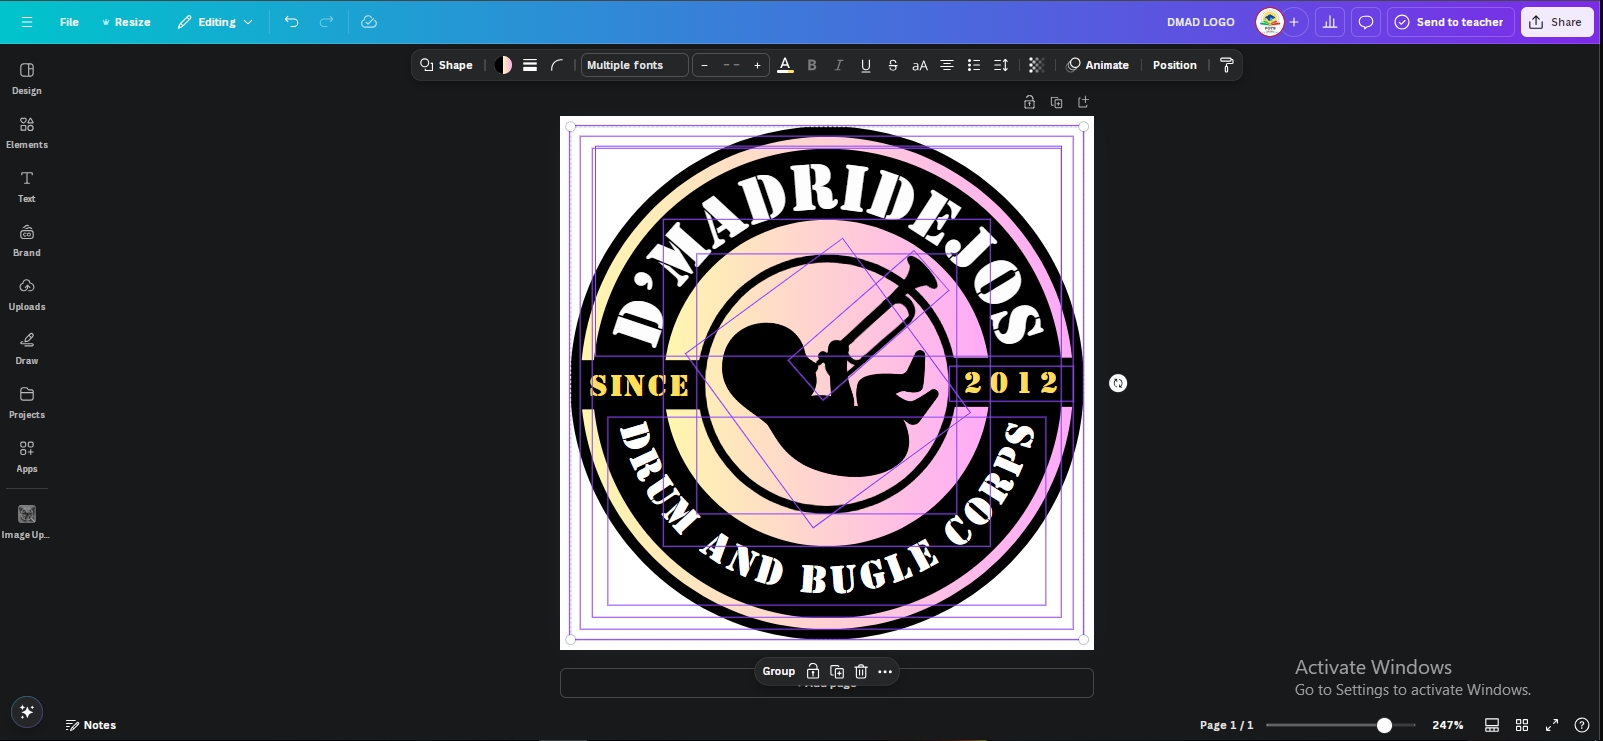Select the copy style paint roller
This screenshot has width=1603, height=741.
(1227, 65)
